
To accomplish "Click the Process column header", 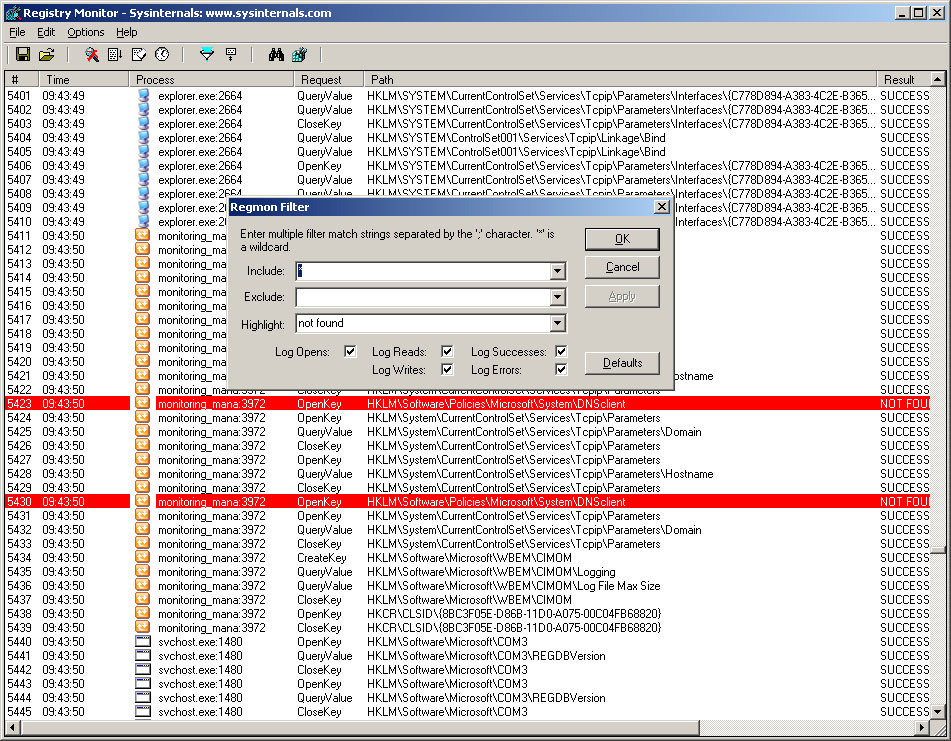I will [211, 79].
